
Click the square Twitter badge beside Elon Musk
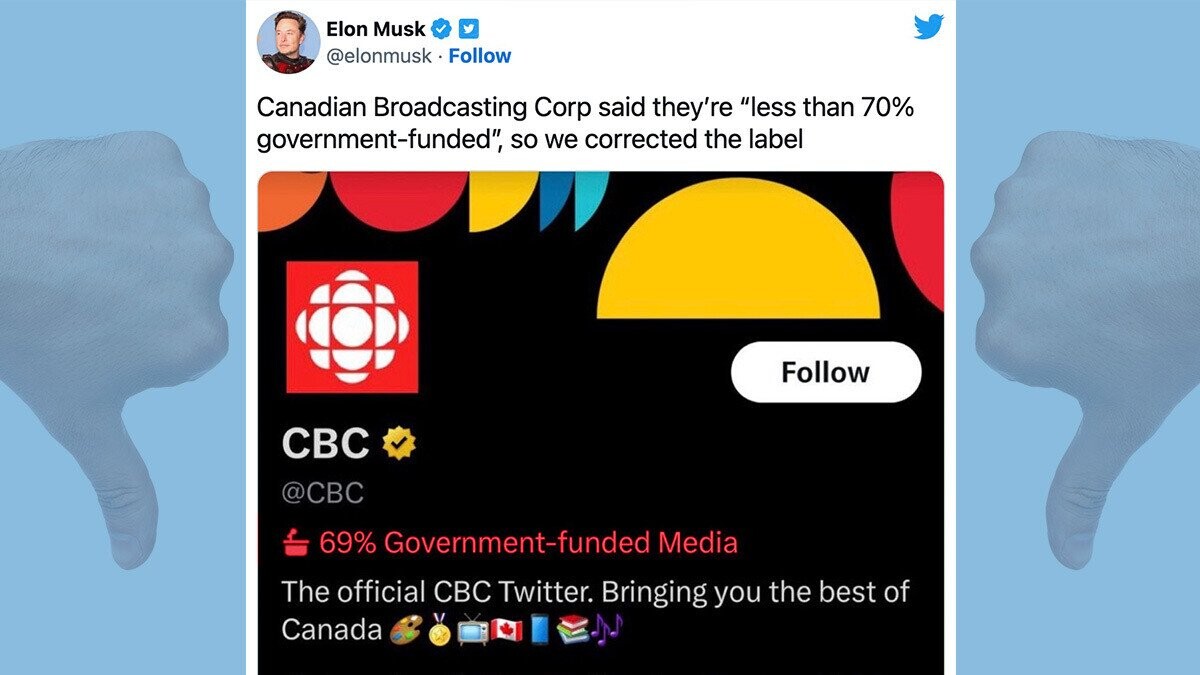pos(467,28)
